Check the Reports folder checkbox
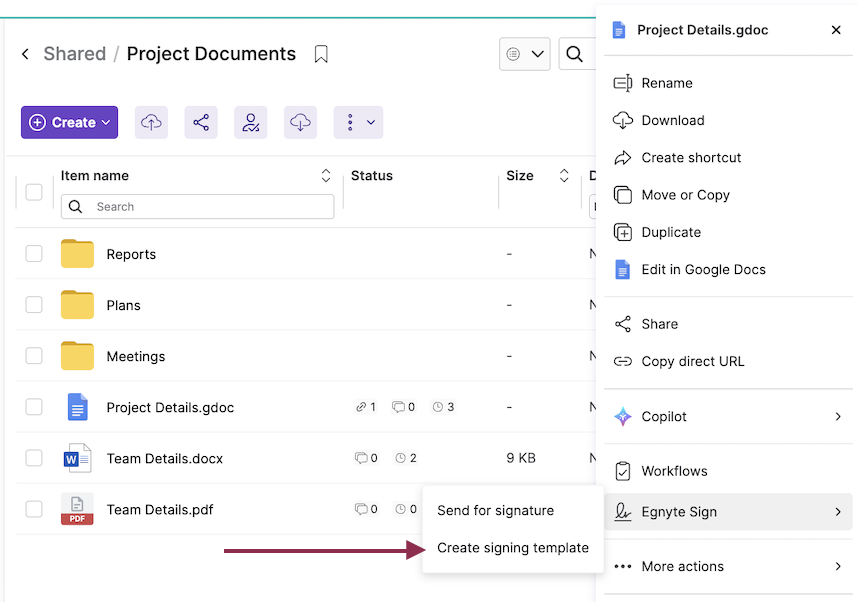Viewport: 858px width, 602px height. (x=33, y=254)
